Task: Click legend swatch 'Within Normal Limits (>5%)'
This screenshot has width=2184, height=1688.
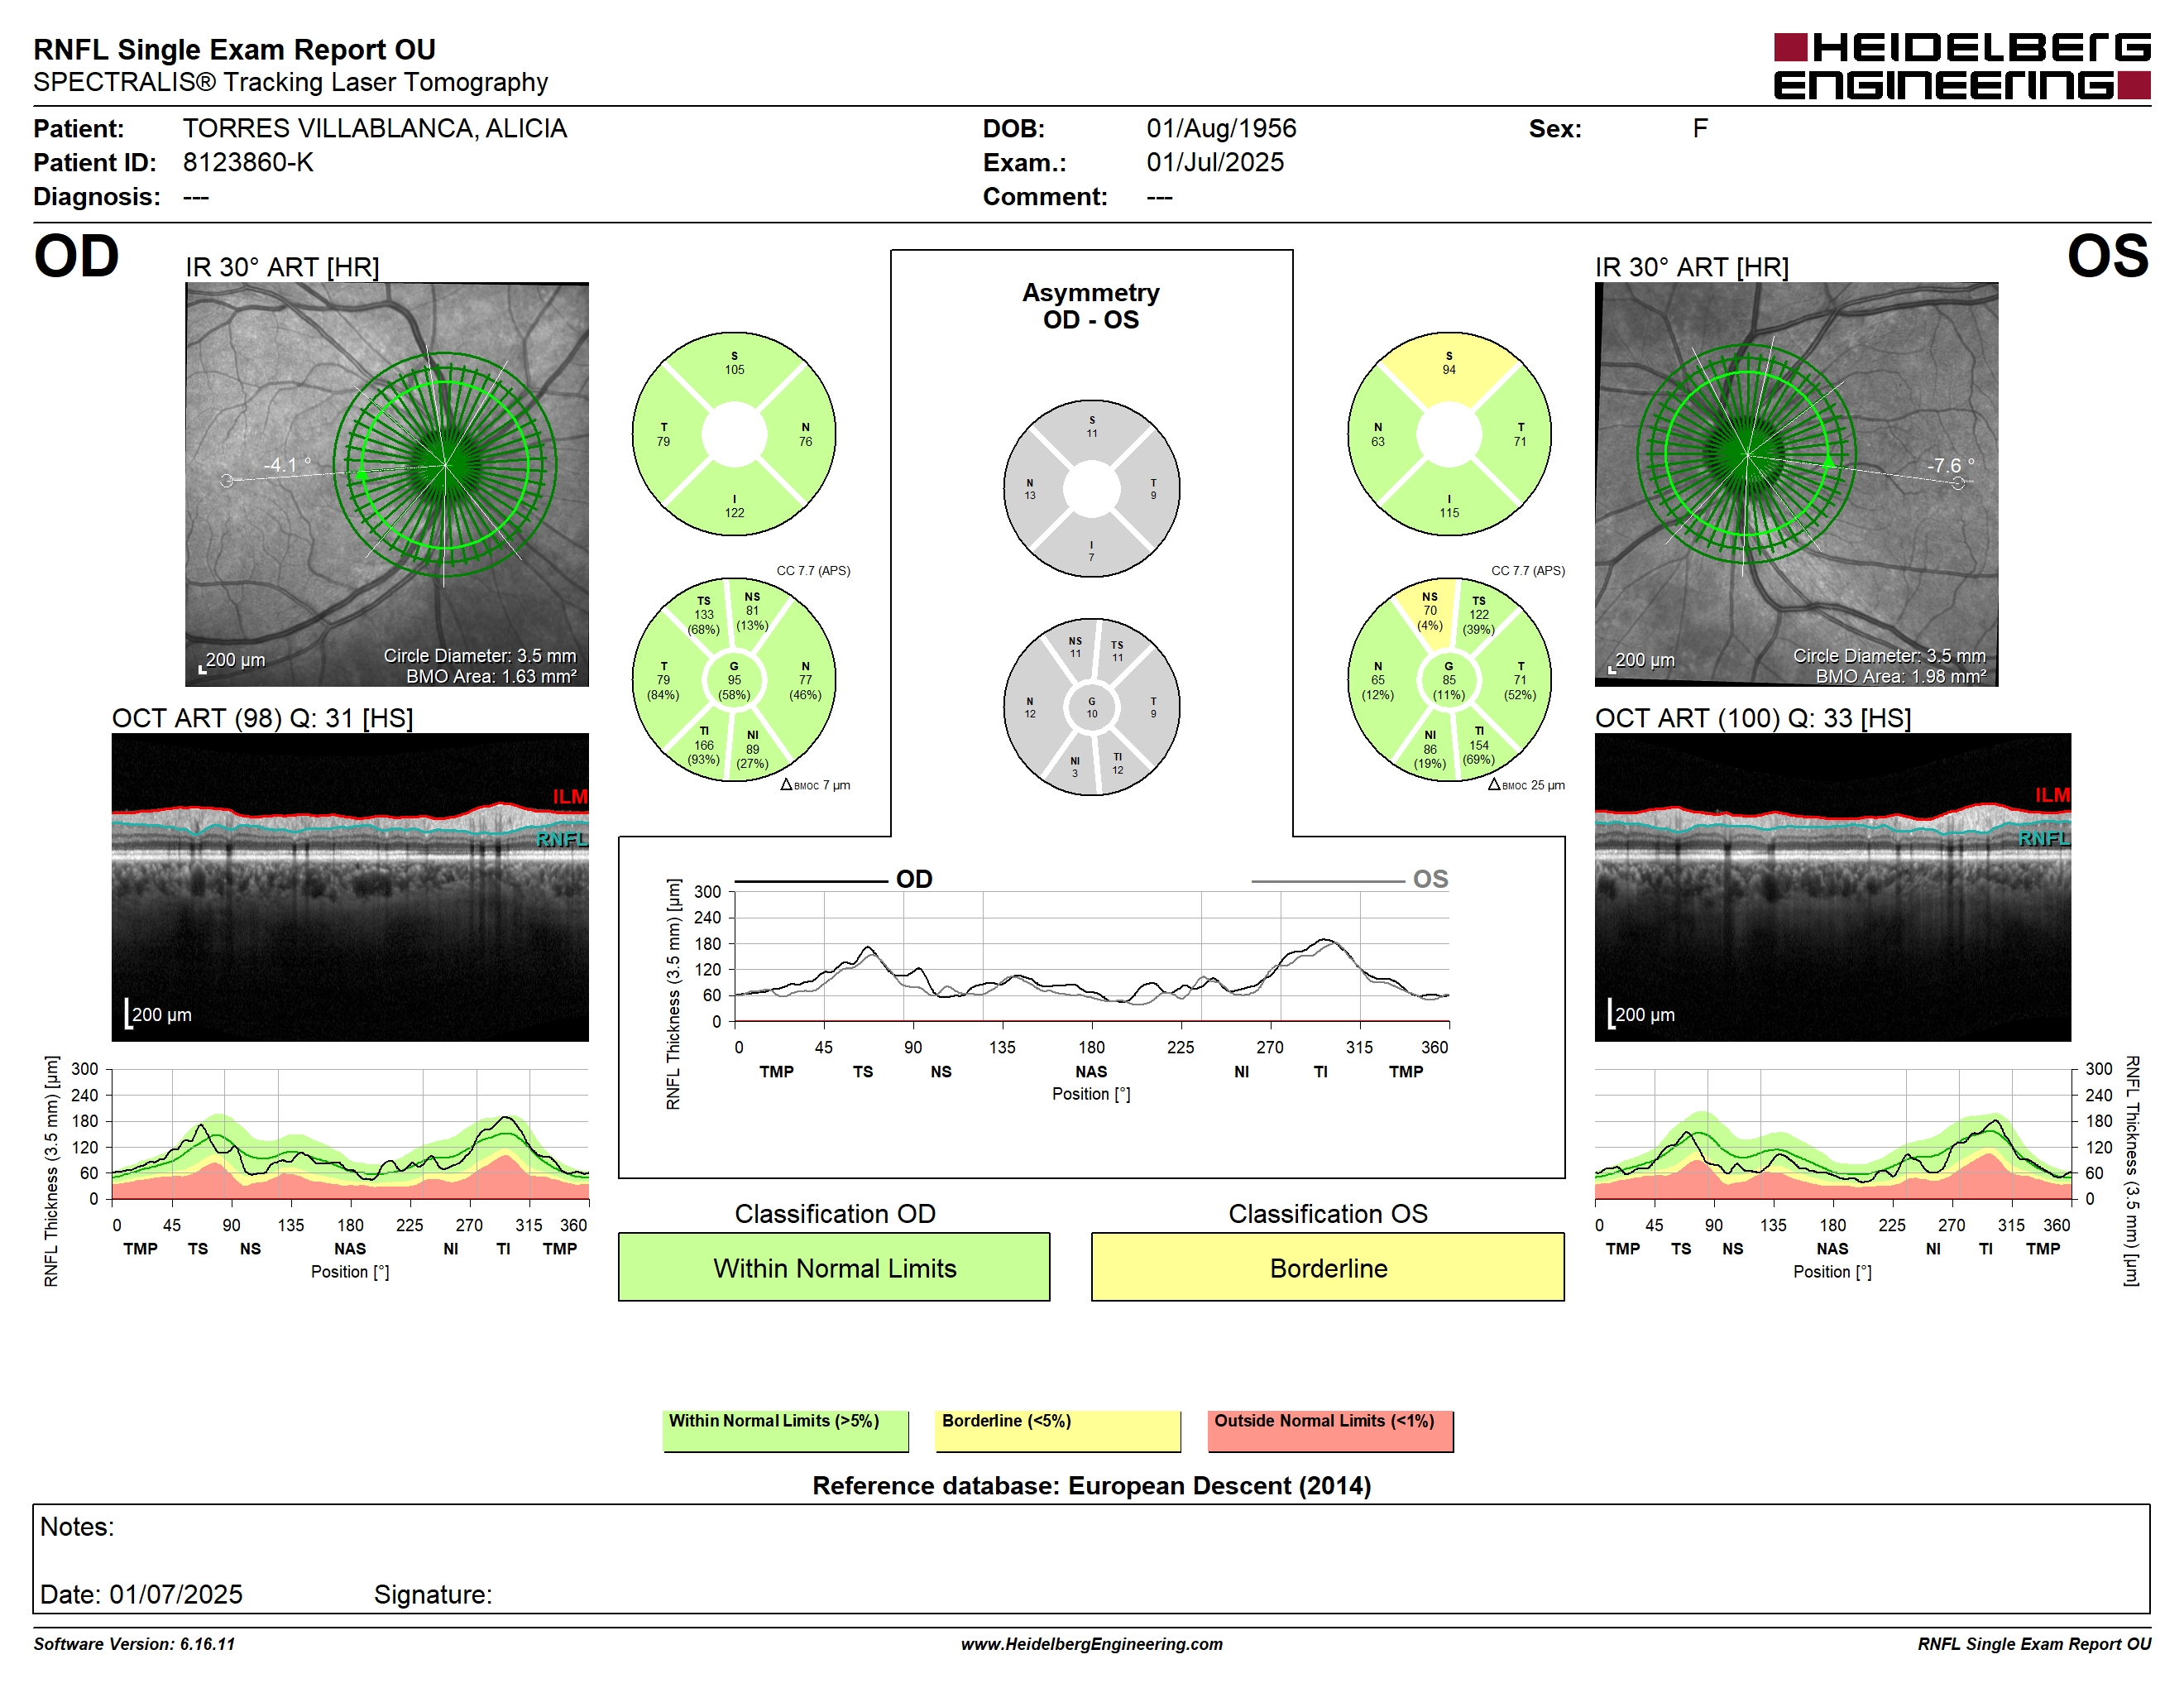Action: (785, 1431)
